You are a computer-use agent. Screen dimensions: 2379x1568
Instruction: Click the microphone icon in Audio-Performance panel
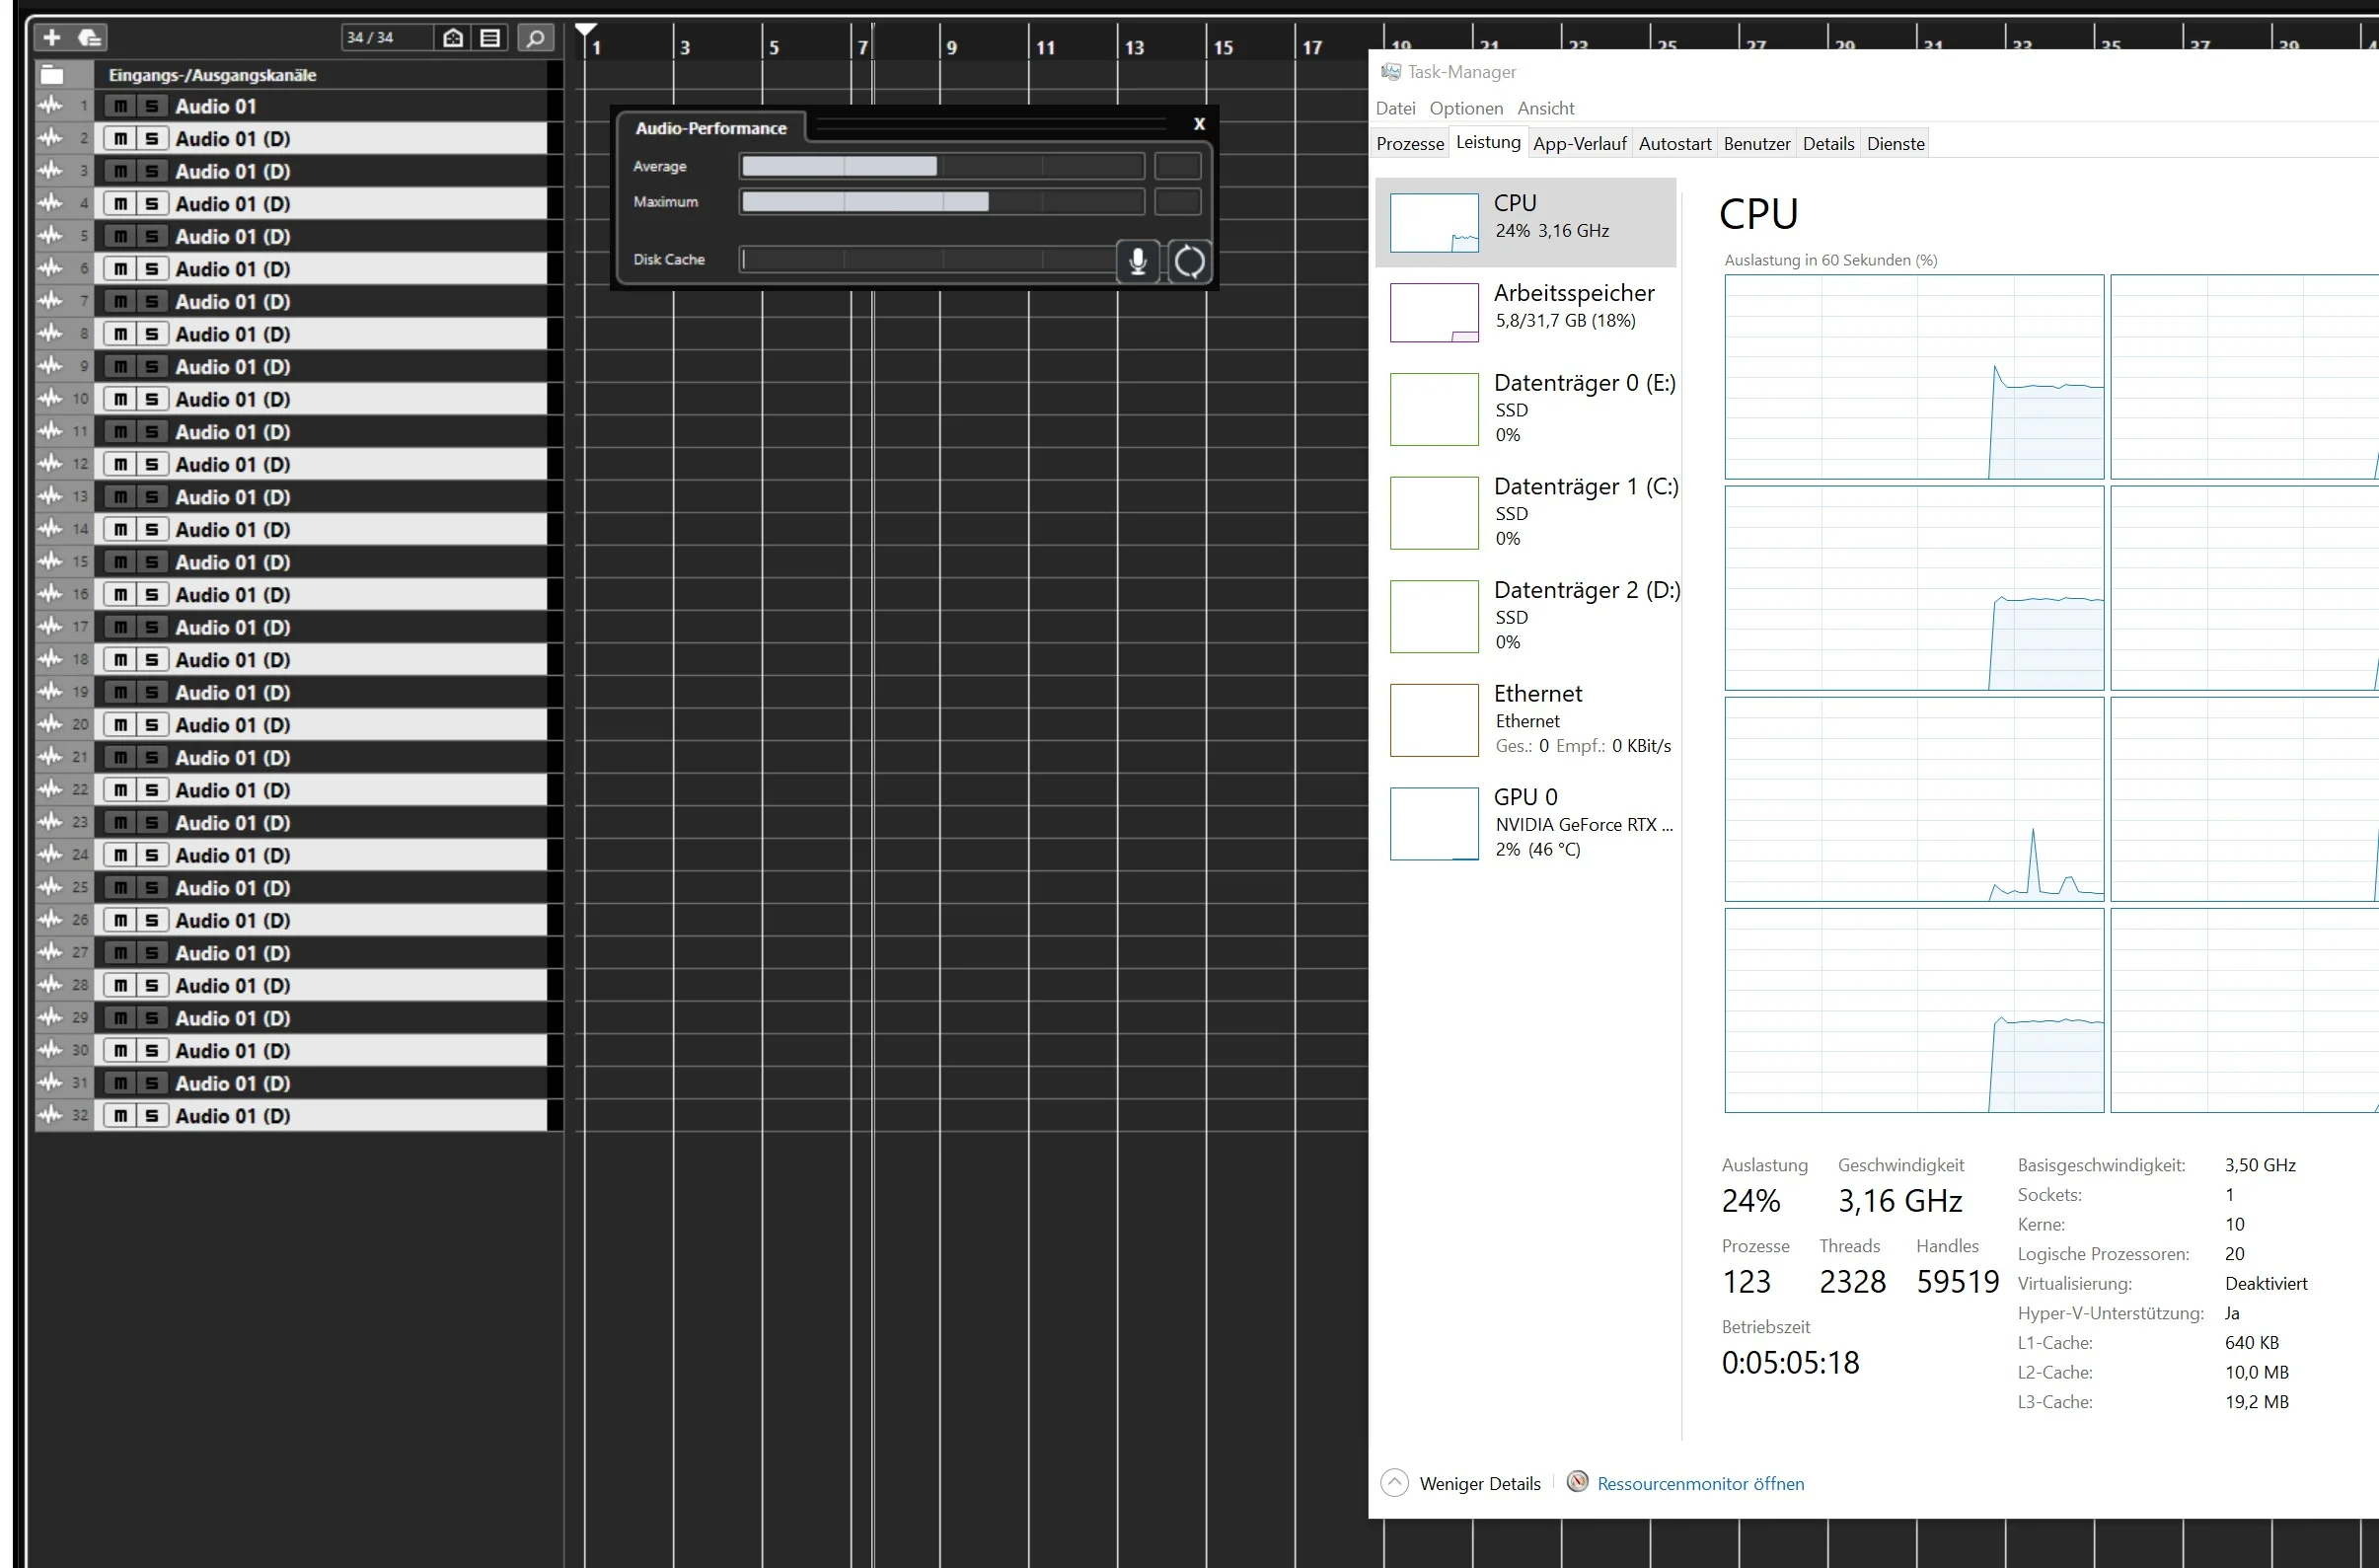1137,261
